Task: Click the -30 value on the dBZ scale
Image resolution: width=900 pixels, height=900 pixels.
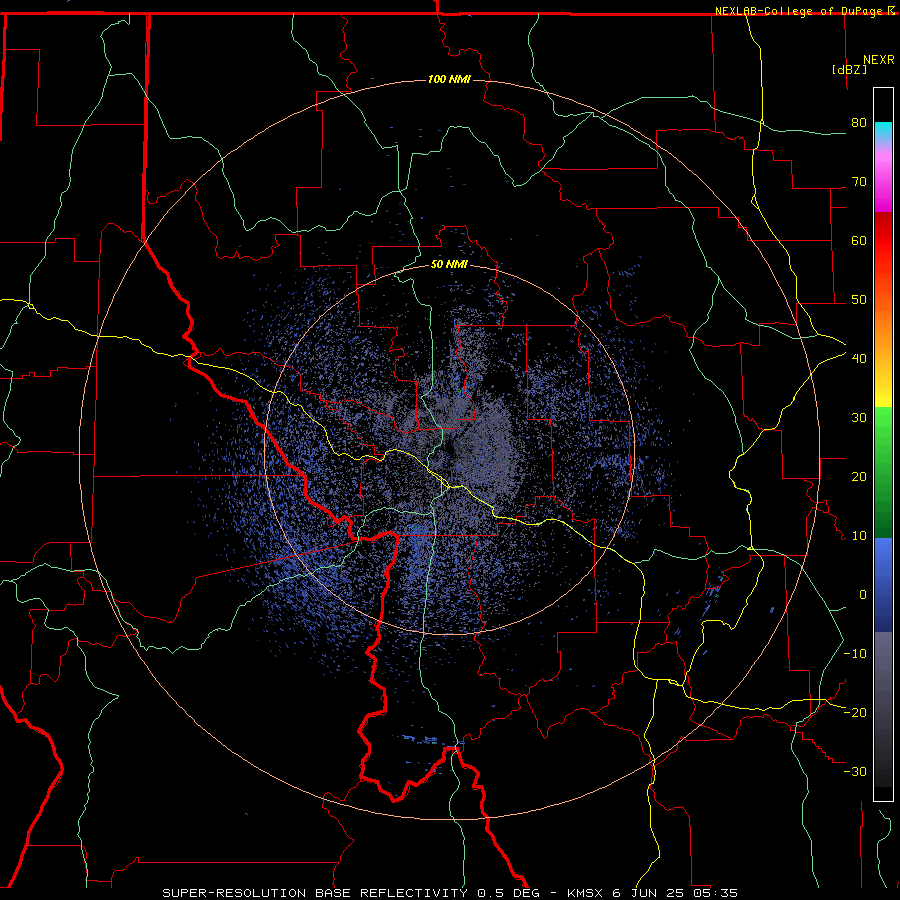Action: (855, 772)
